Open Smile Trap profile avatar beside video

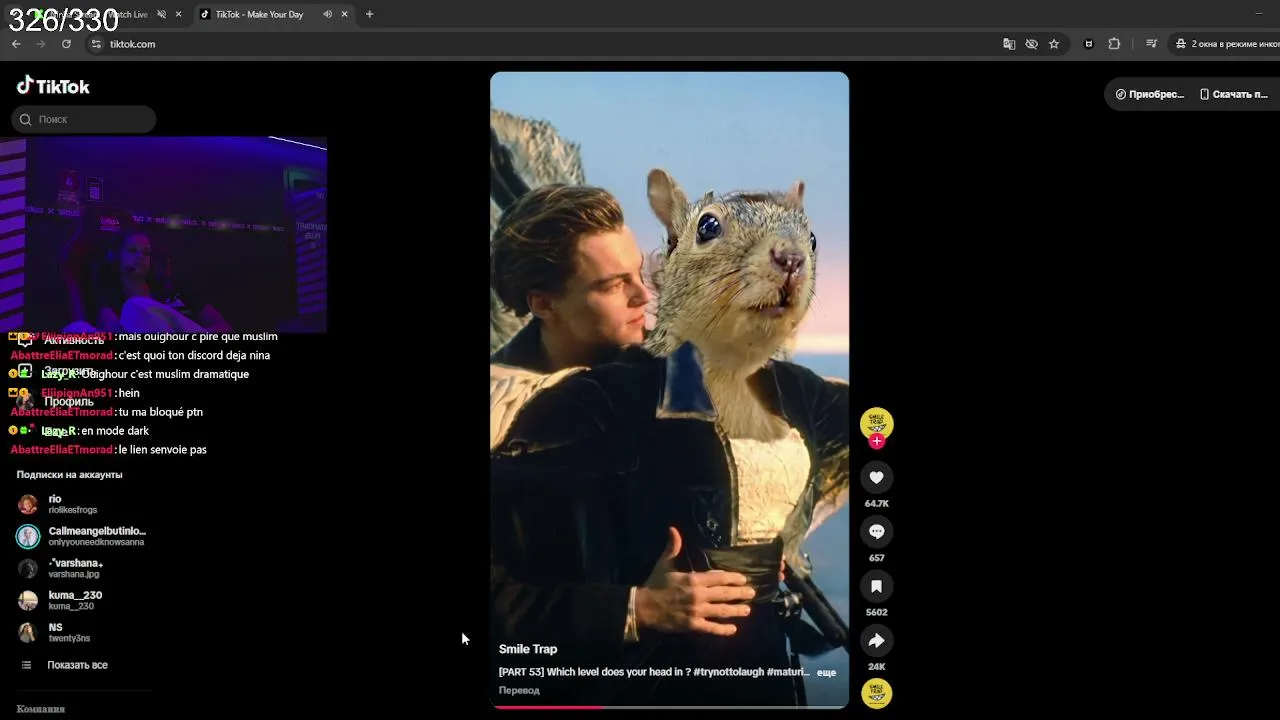[x=876, y=423]
